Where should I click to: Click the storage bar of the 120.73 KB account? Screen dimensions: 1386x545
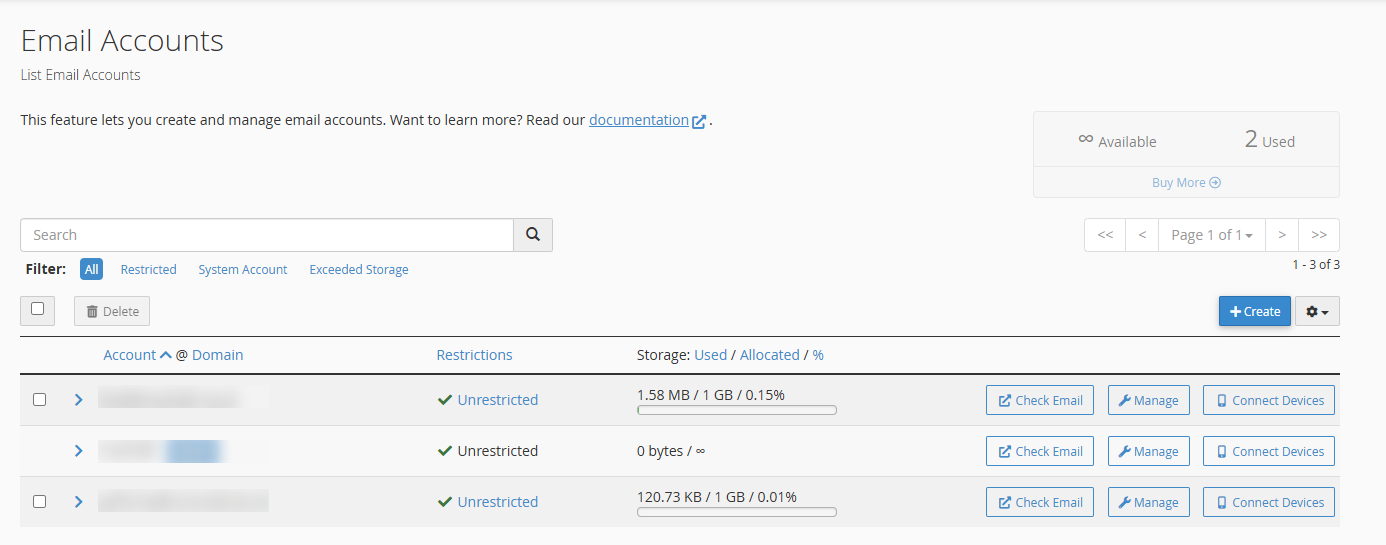pyautogui.click(x=737, y=512)
